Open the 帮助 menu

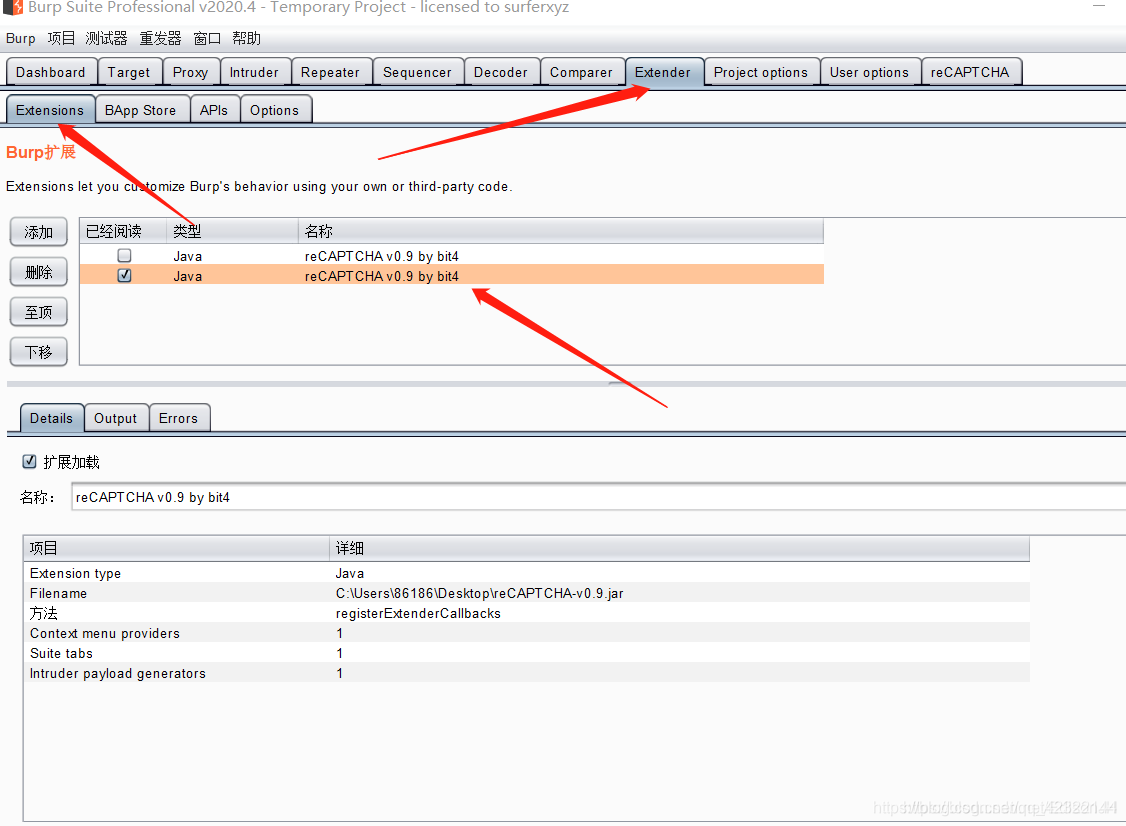(246, 38)
